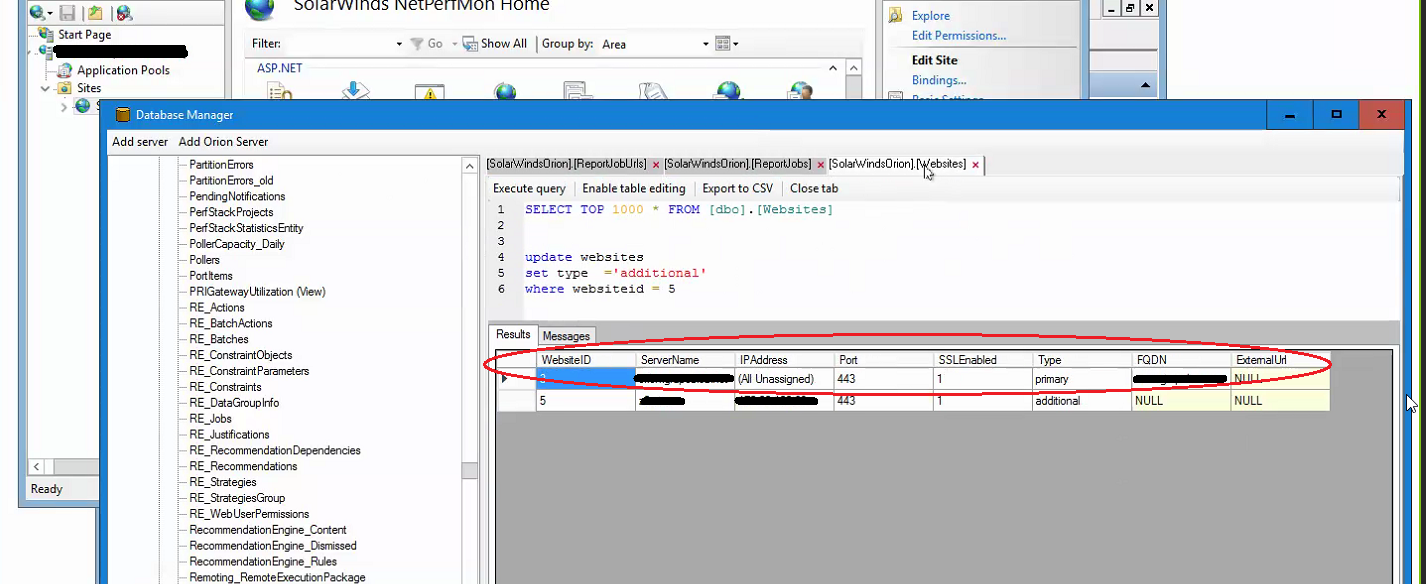Click the Show All icon in the filter toolbar
This screenshot has height=584, width=1428.
470,43
